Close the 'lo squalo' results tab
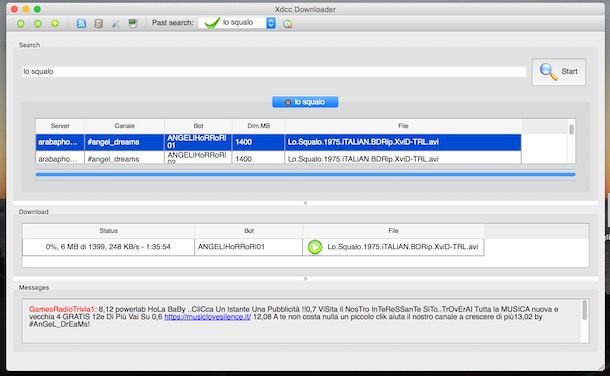Screen dimensions: 610x376 click(287, 102)
